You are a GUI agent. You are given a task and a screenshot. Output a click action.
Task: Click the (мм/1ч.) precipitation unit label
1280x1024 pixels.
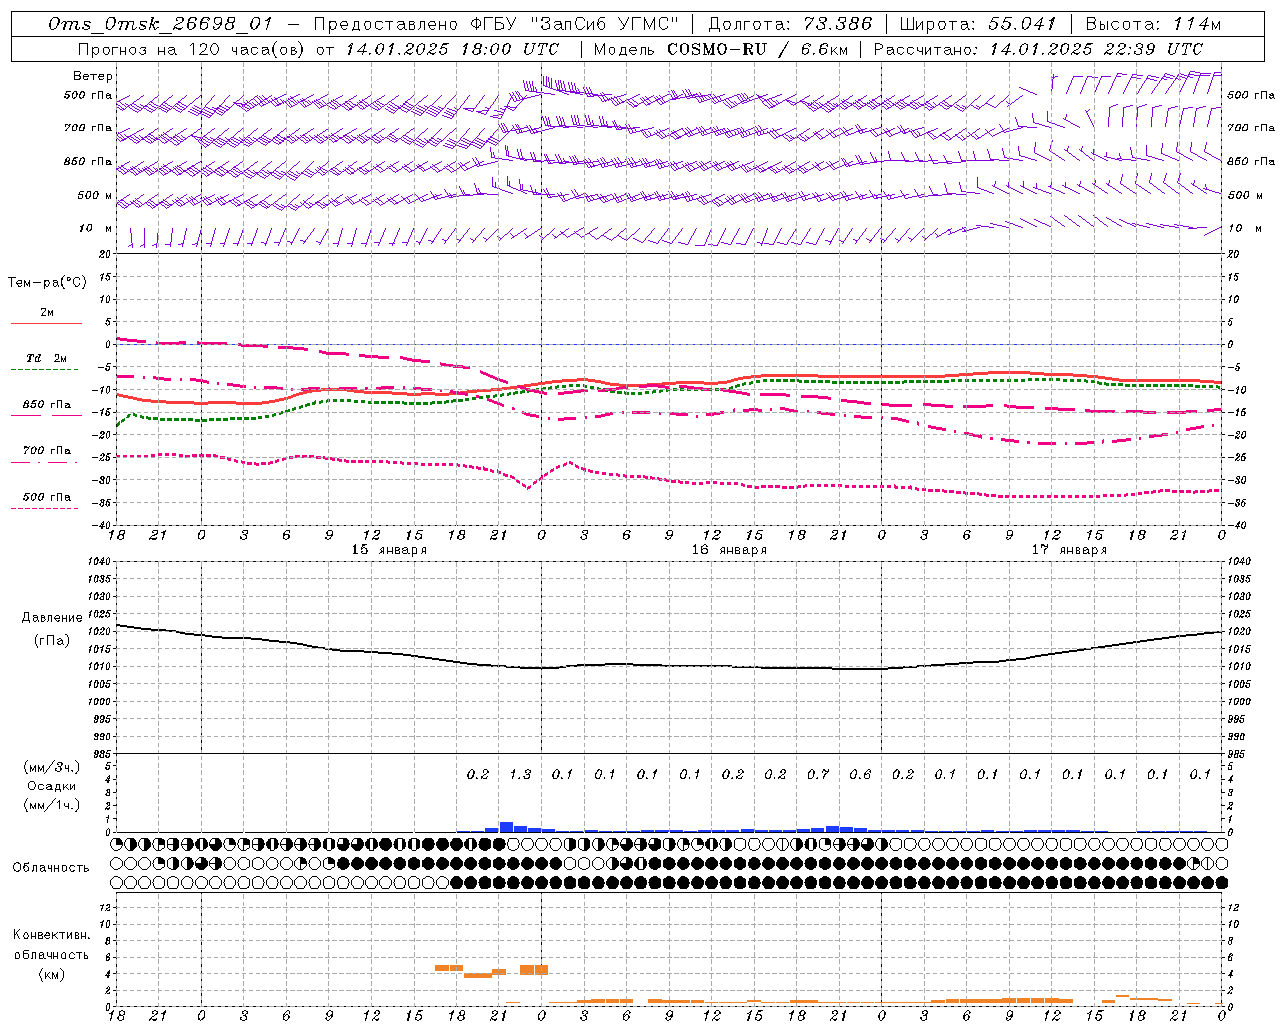point(52,805)
